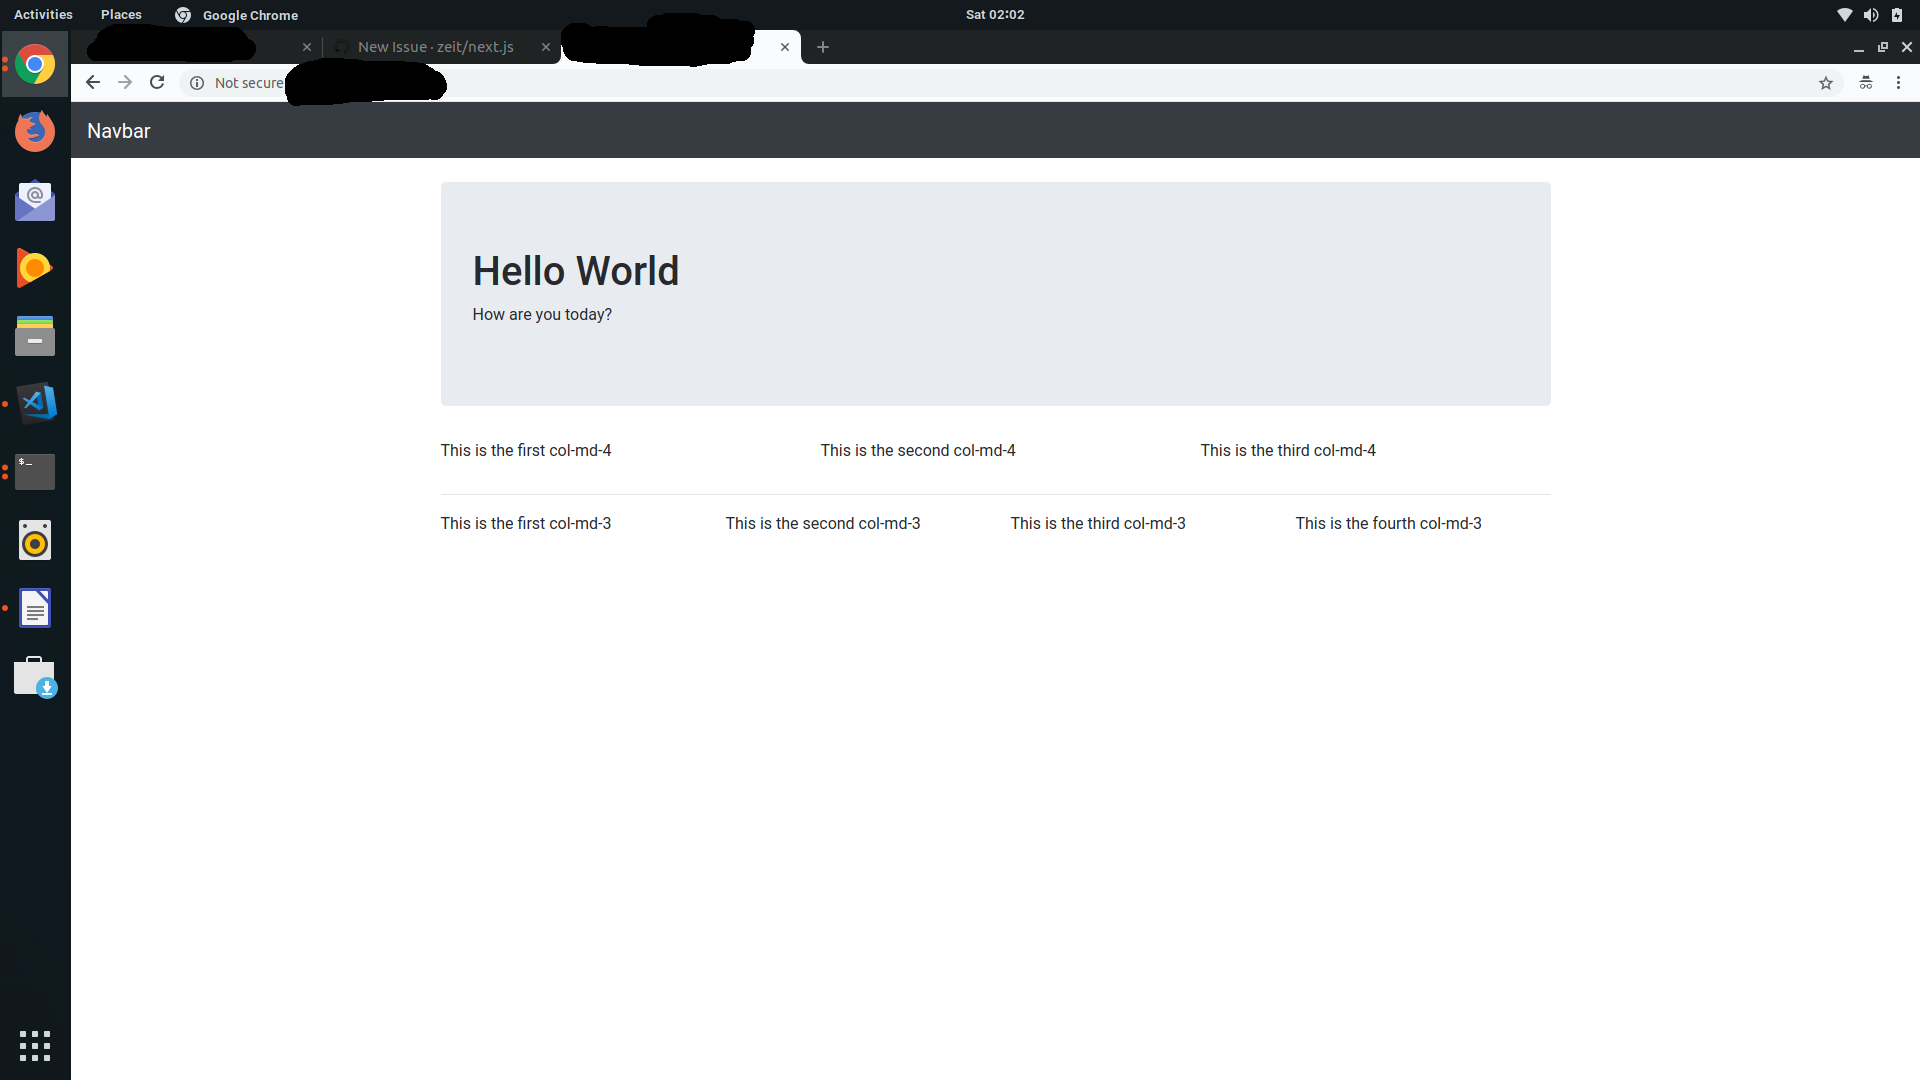Open Google Chrome app menu in top bar
This screenshot has height=1080, width=1920.
(237, 14)
